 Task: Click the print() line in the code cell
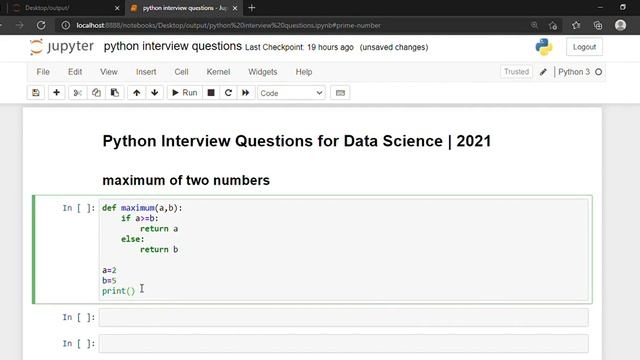pyautogui.click(x=118, y=291)
